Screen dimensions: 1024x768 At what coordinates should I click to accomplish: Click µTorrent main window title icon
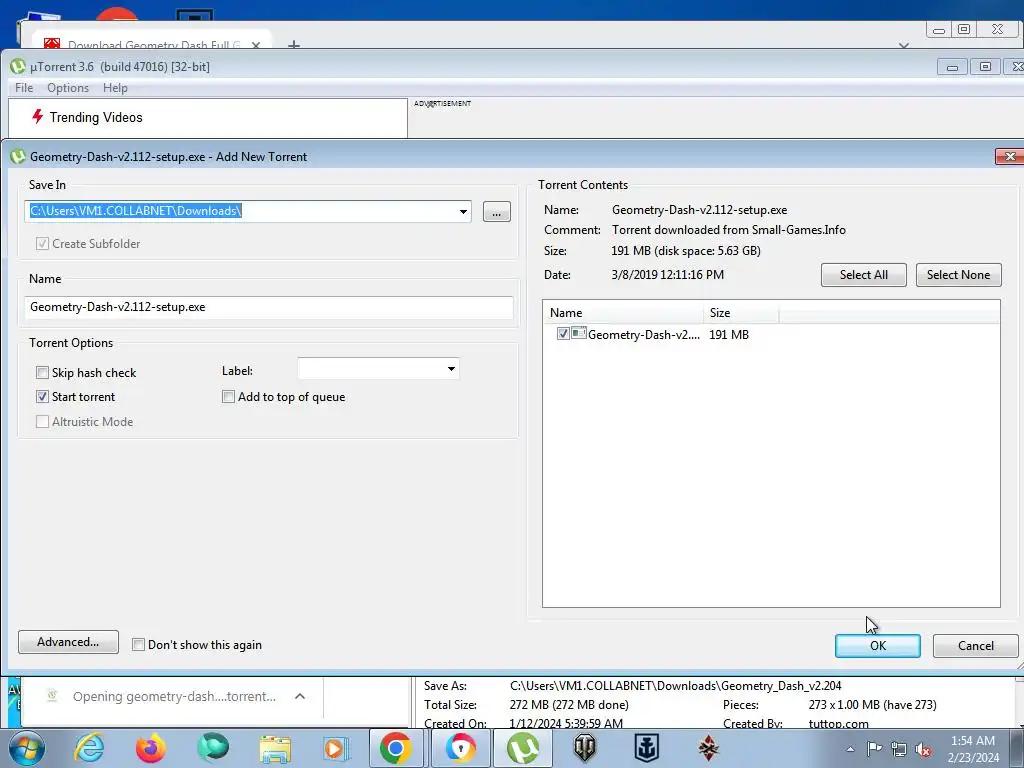tap(18, 67)
